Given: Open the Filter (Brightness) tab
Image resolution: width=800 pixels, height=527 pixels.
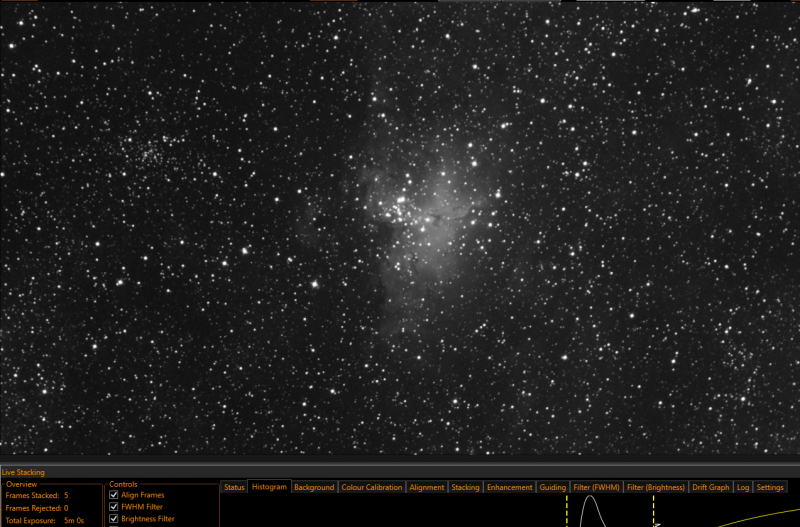Looking at the screenshot, I should click(x=656, y=487).
